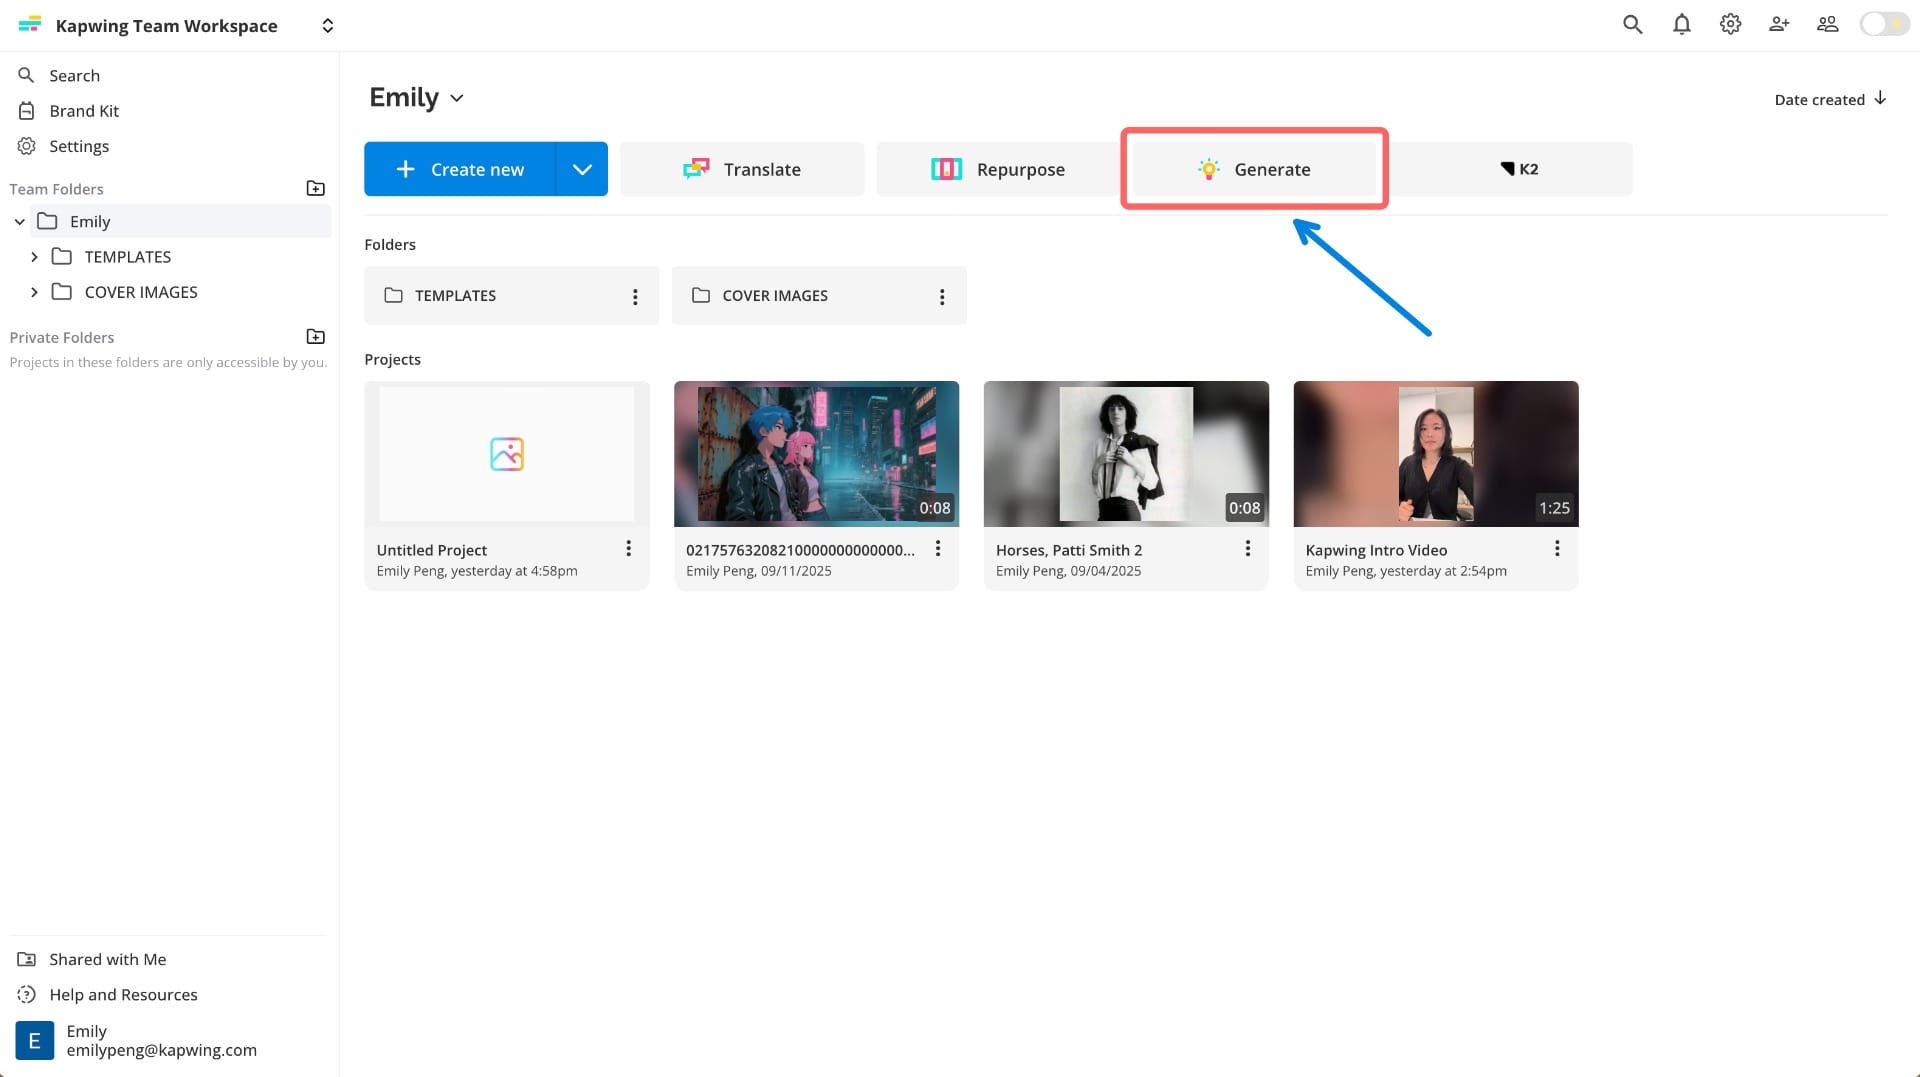The width and height of the screenshot is (1920, 1077).
Task: Click the new folder icon beside Team Folders
Action: pyautogui.click(x=315, y=188)
